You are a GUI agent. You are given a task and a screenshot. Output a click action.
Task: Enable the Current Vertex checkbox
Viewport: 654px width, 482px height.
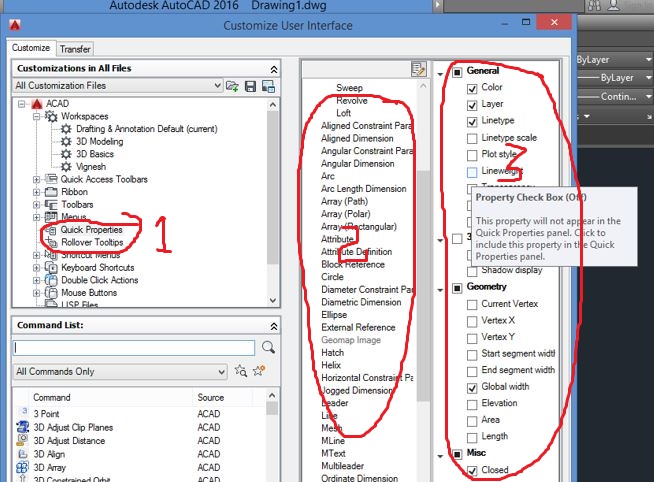(x=472, y=305)
